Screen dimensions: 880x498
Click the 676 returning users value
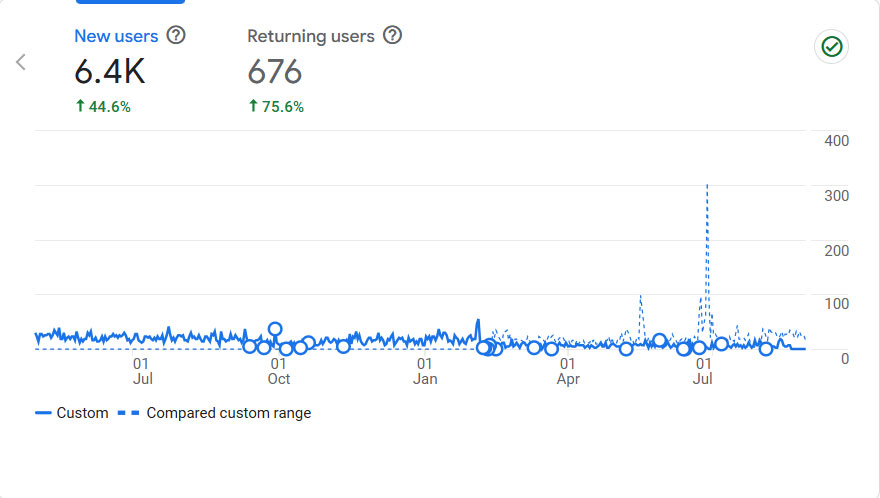pos(275,71)
